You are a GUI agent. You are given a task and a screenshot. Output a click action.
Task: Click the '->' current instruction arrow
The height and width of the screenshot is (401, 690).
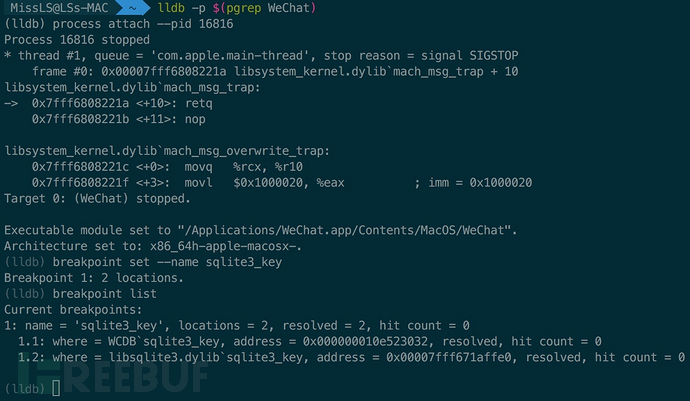tap(11, 103)
